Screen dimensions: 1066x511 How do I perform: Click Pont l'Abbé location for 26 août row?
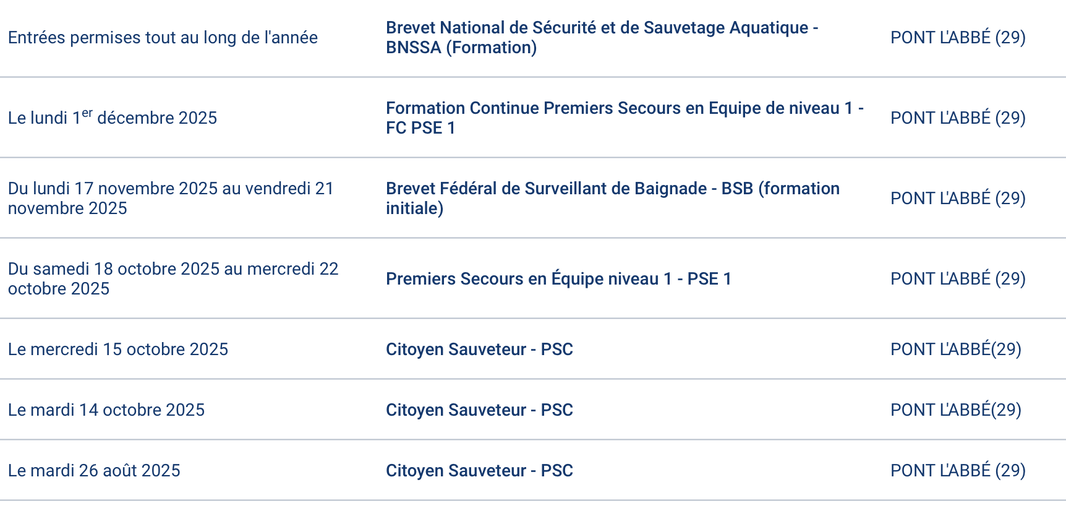click(957, 470)
